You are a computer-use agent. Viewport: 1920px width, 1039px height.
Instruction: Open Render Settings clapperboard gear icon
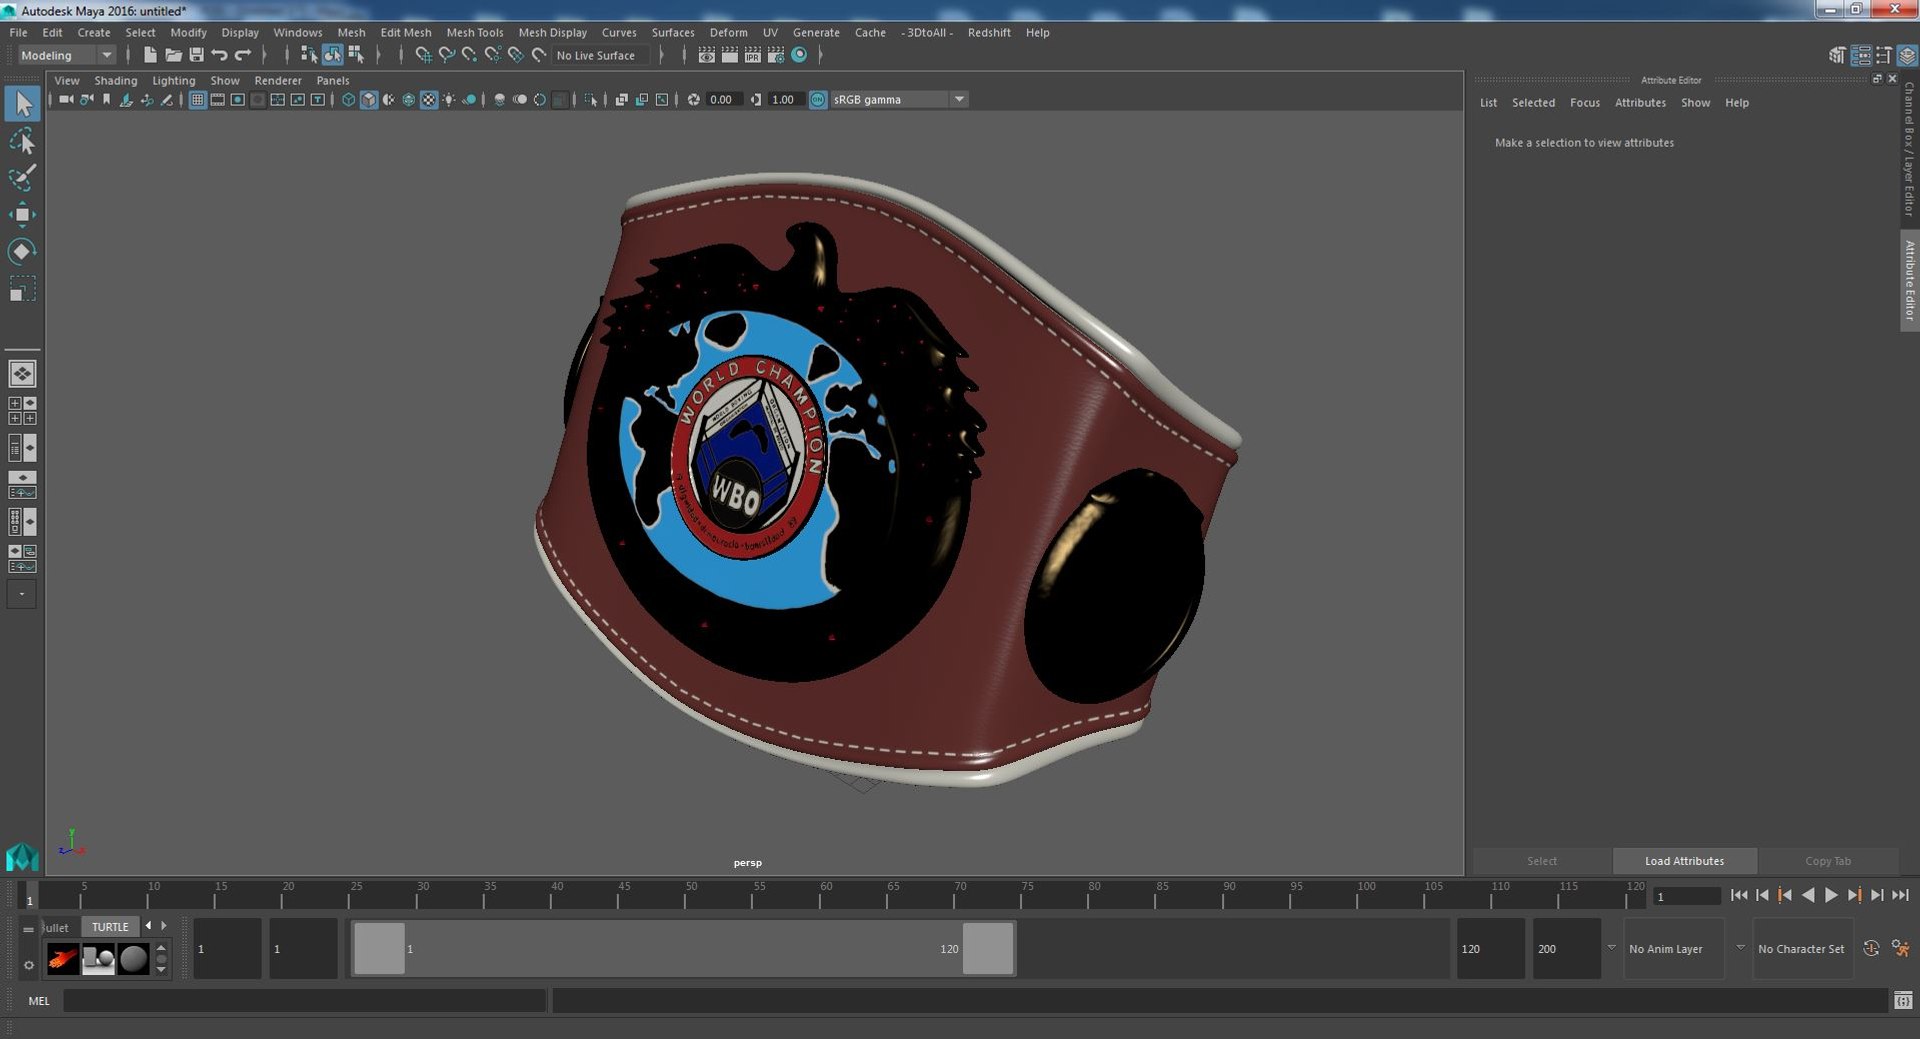pos(775,55)
